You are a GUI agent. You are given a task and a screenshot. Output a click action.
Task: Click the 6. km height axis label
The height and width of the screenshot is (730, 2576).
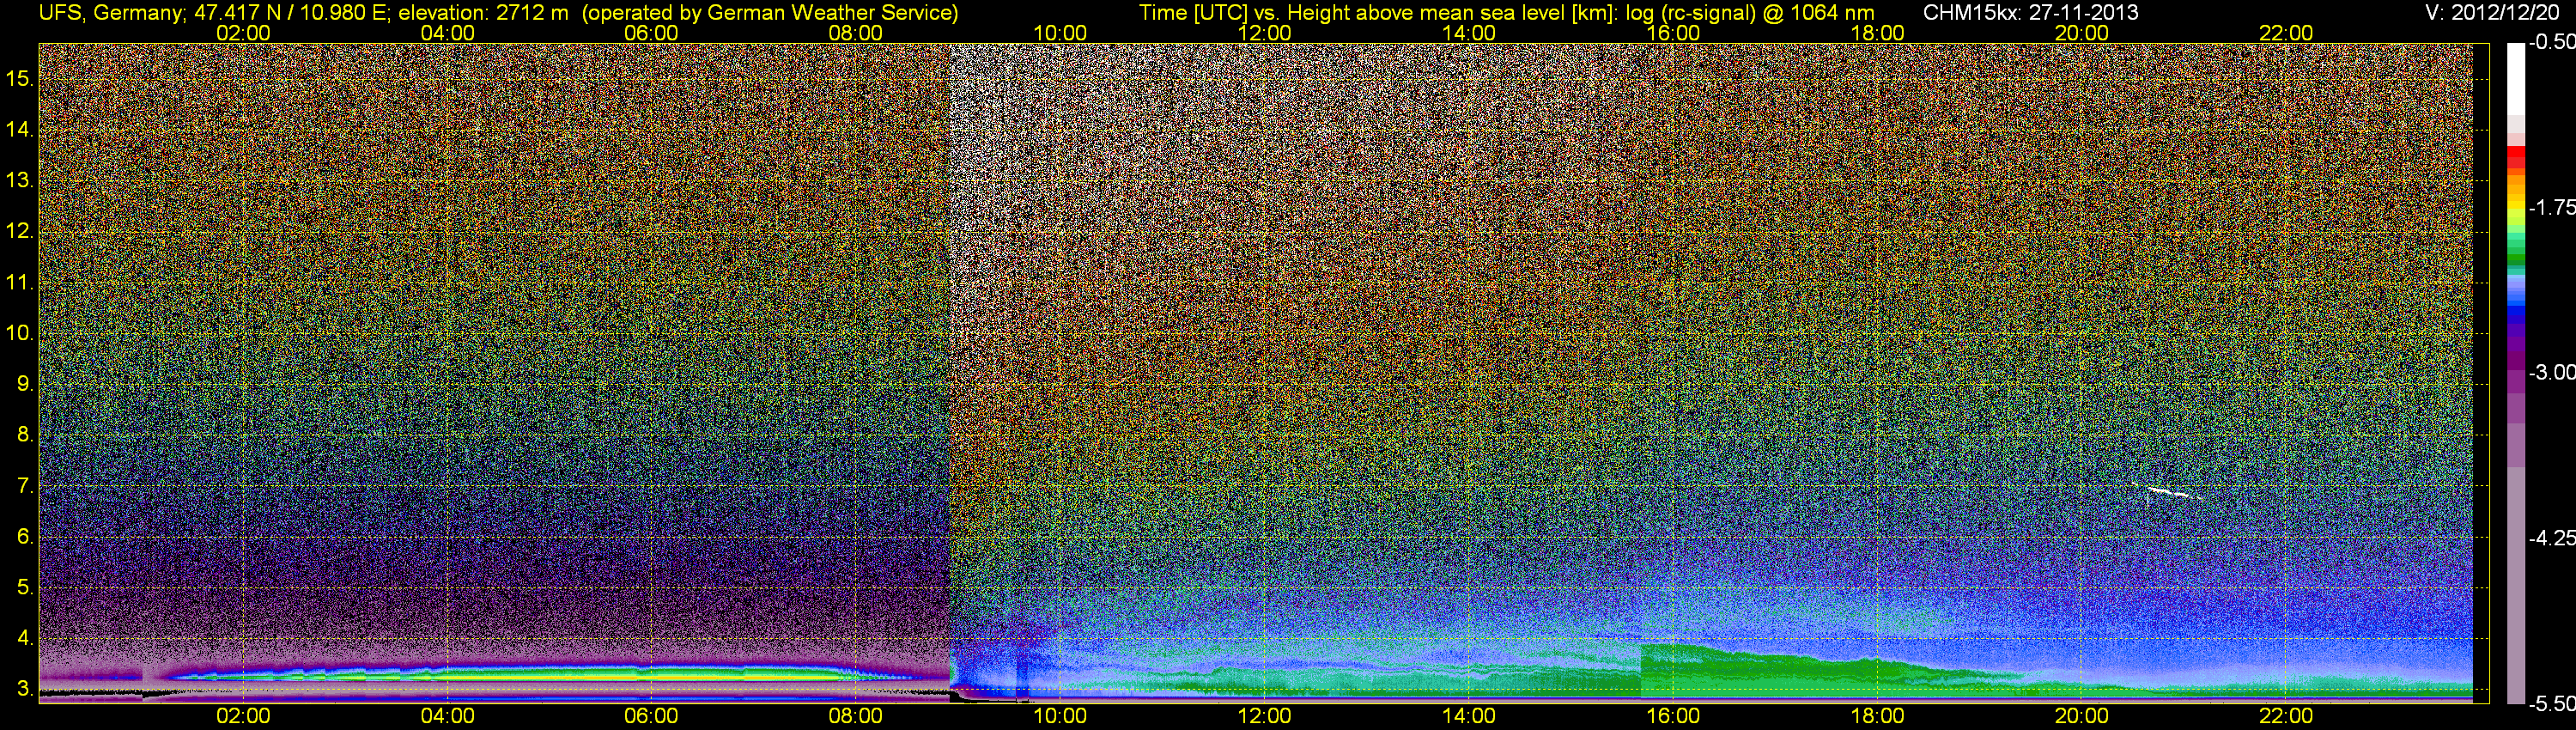tap(25, 537)
